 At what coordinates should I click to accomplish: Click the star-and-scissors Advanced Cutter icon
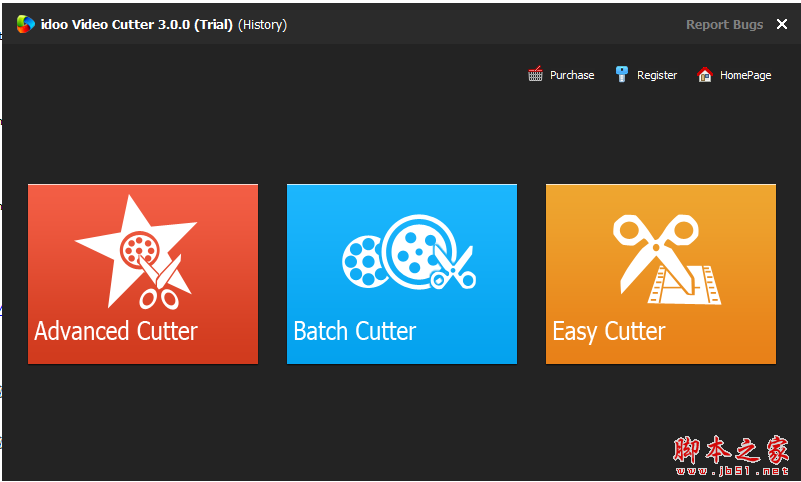coord(137,252)
